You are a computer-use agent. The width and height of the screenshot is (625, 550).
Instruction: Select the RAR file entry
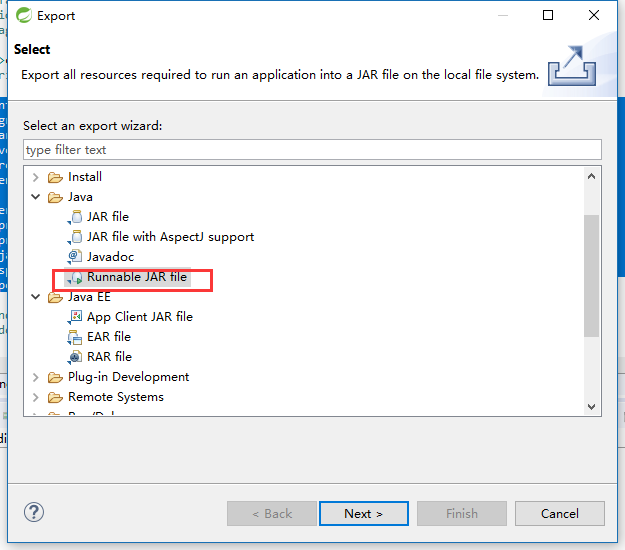coord(109,357)
